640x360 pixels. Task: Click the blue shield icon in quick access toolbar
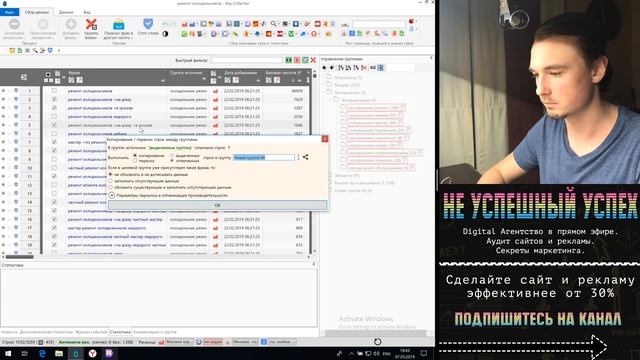pyautogui.click(x=50, y=51)
